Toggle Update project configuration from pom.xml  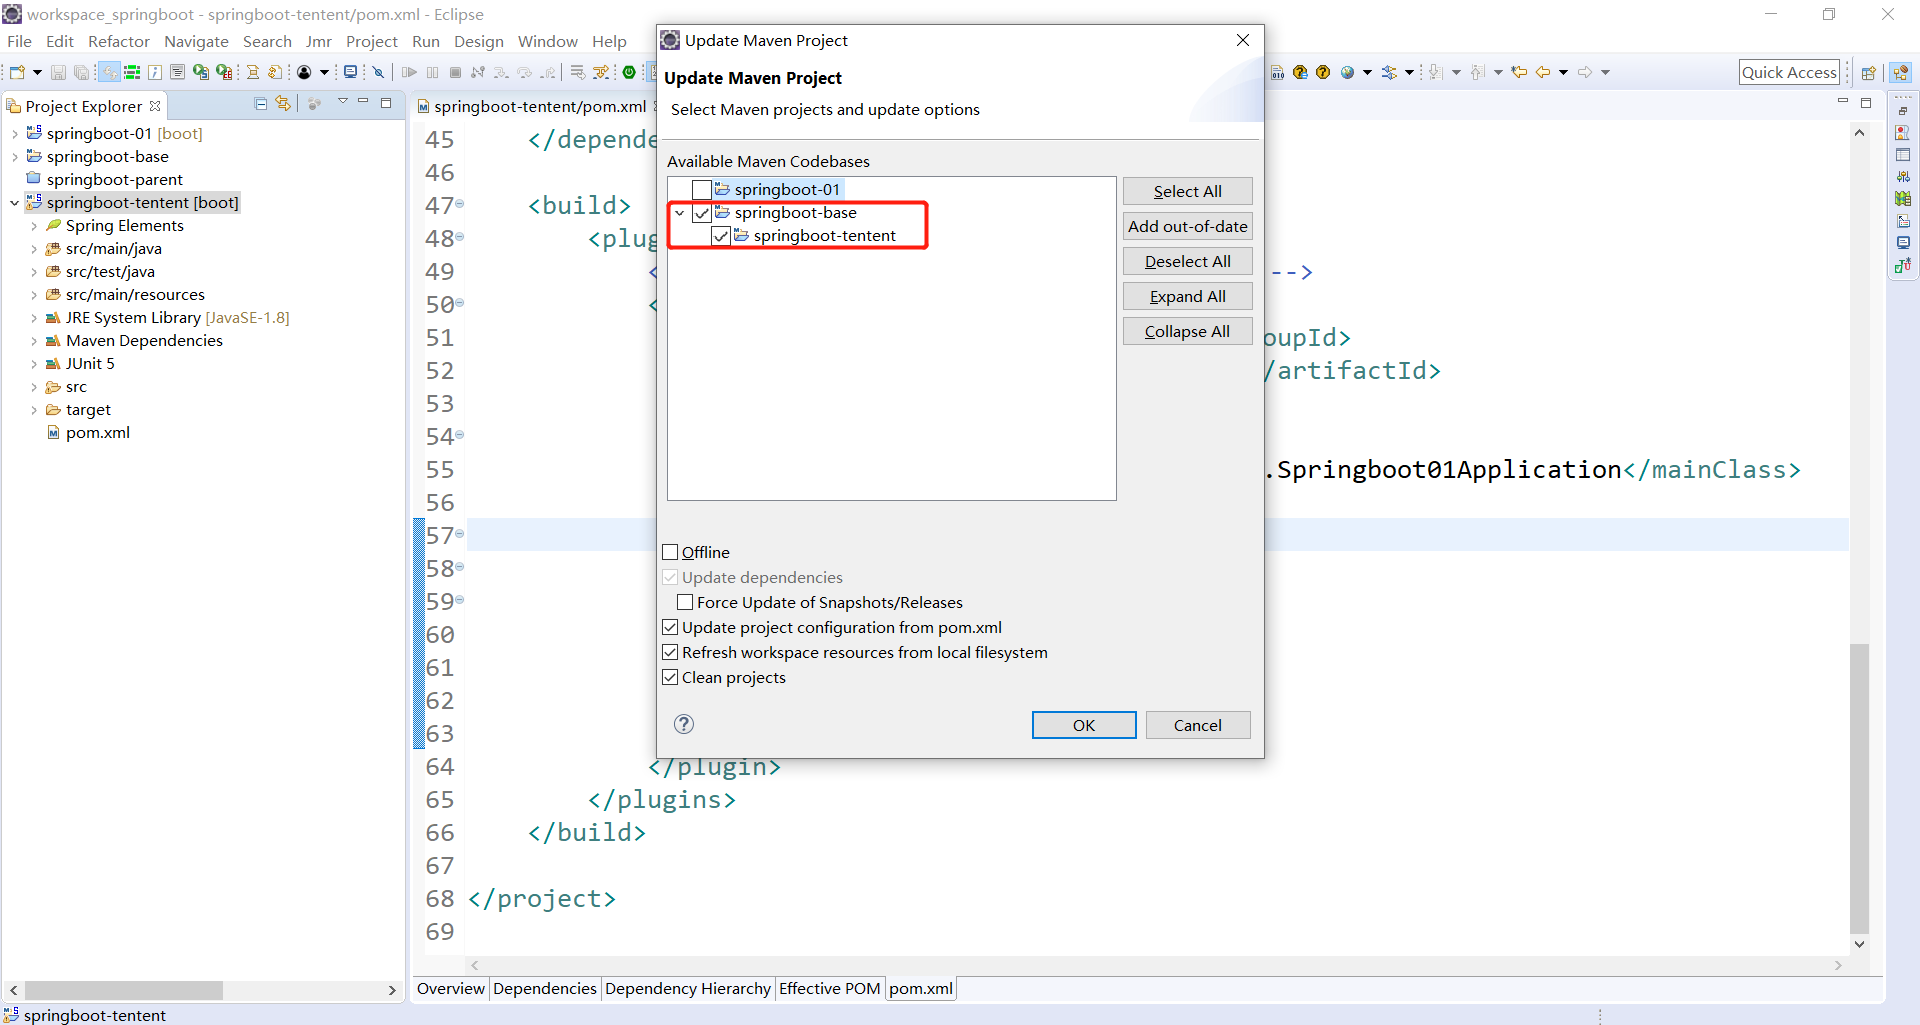671,627
